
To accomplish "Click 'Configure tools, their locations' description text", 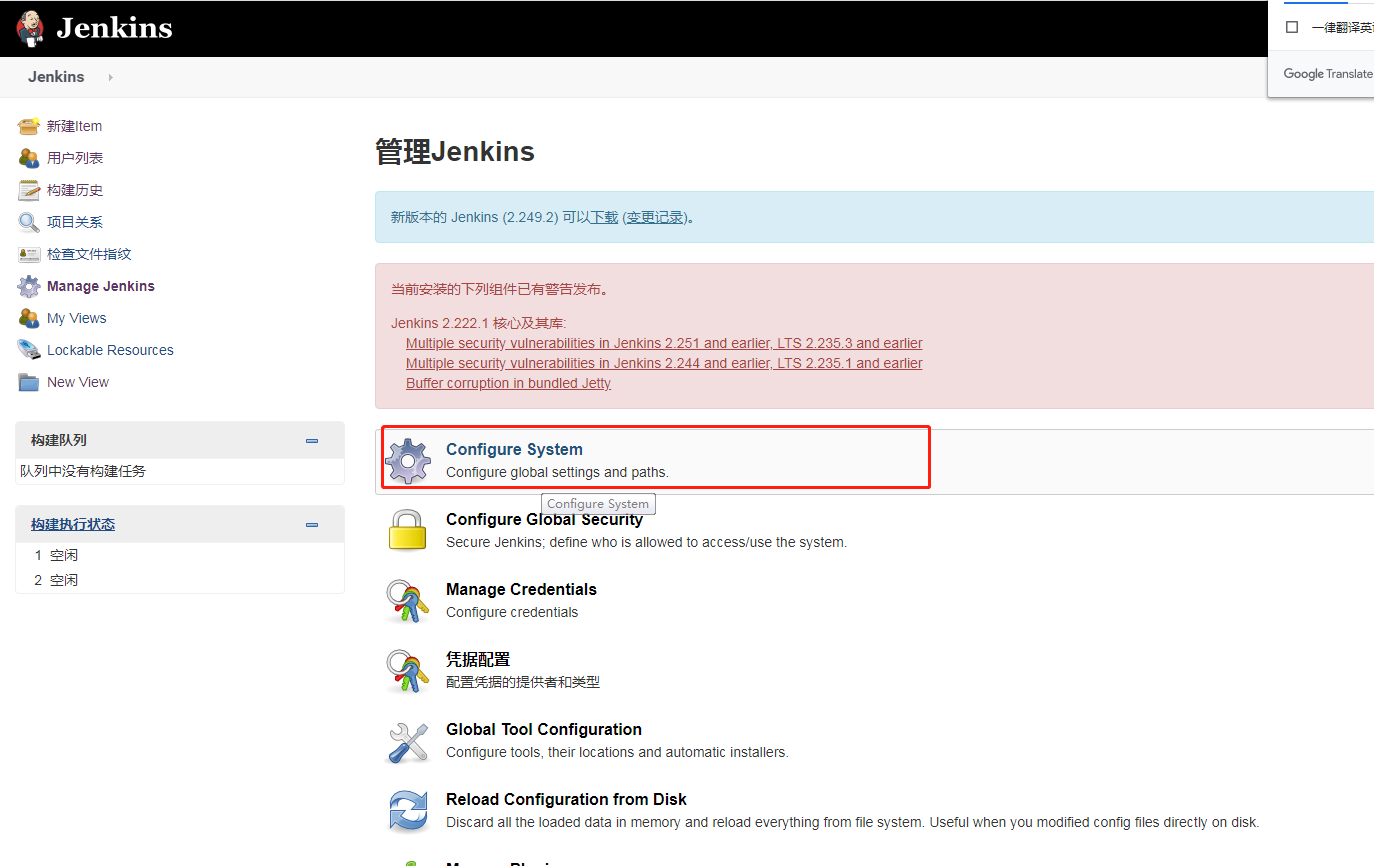I will pyautogui.click(x=617, y=752).
